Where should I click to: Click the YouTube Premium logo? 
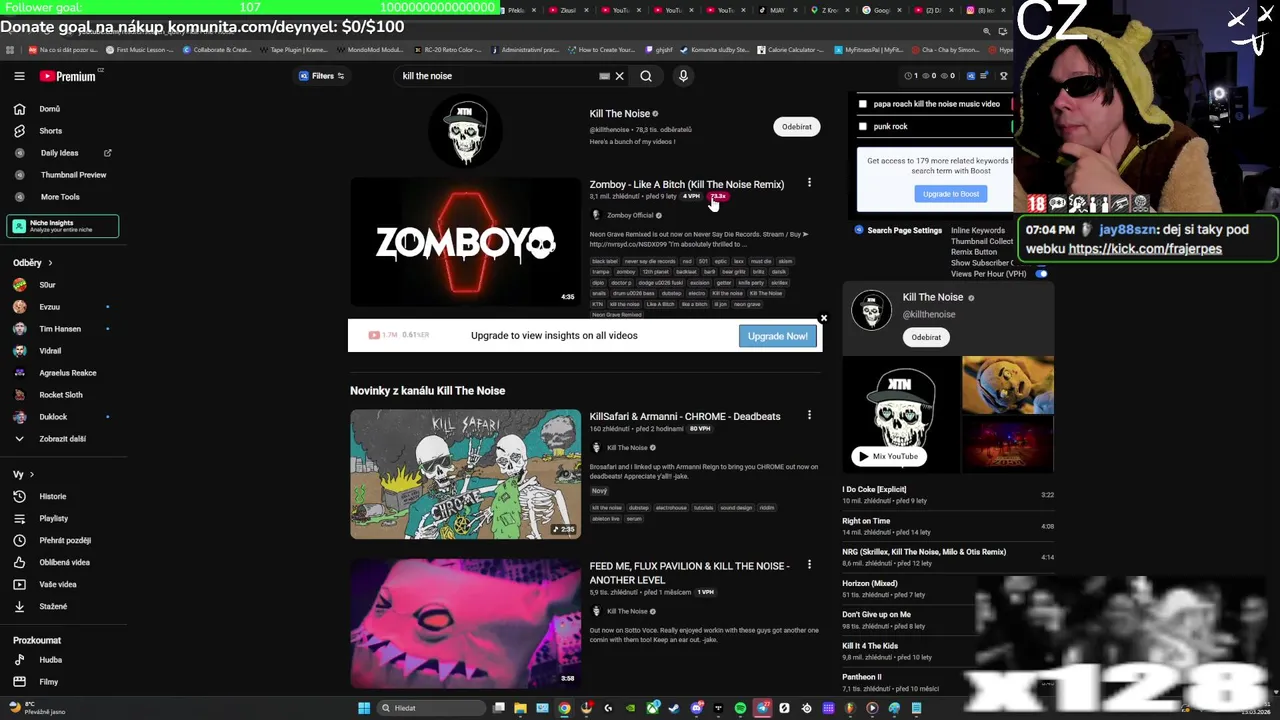click(68, 76)
